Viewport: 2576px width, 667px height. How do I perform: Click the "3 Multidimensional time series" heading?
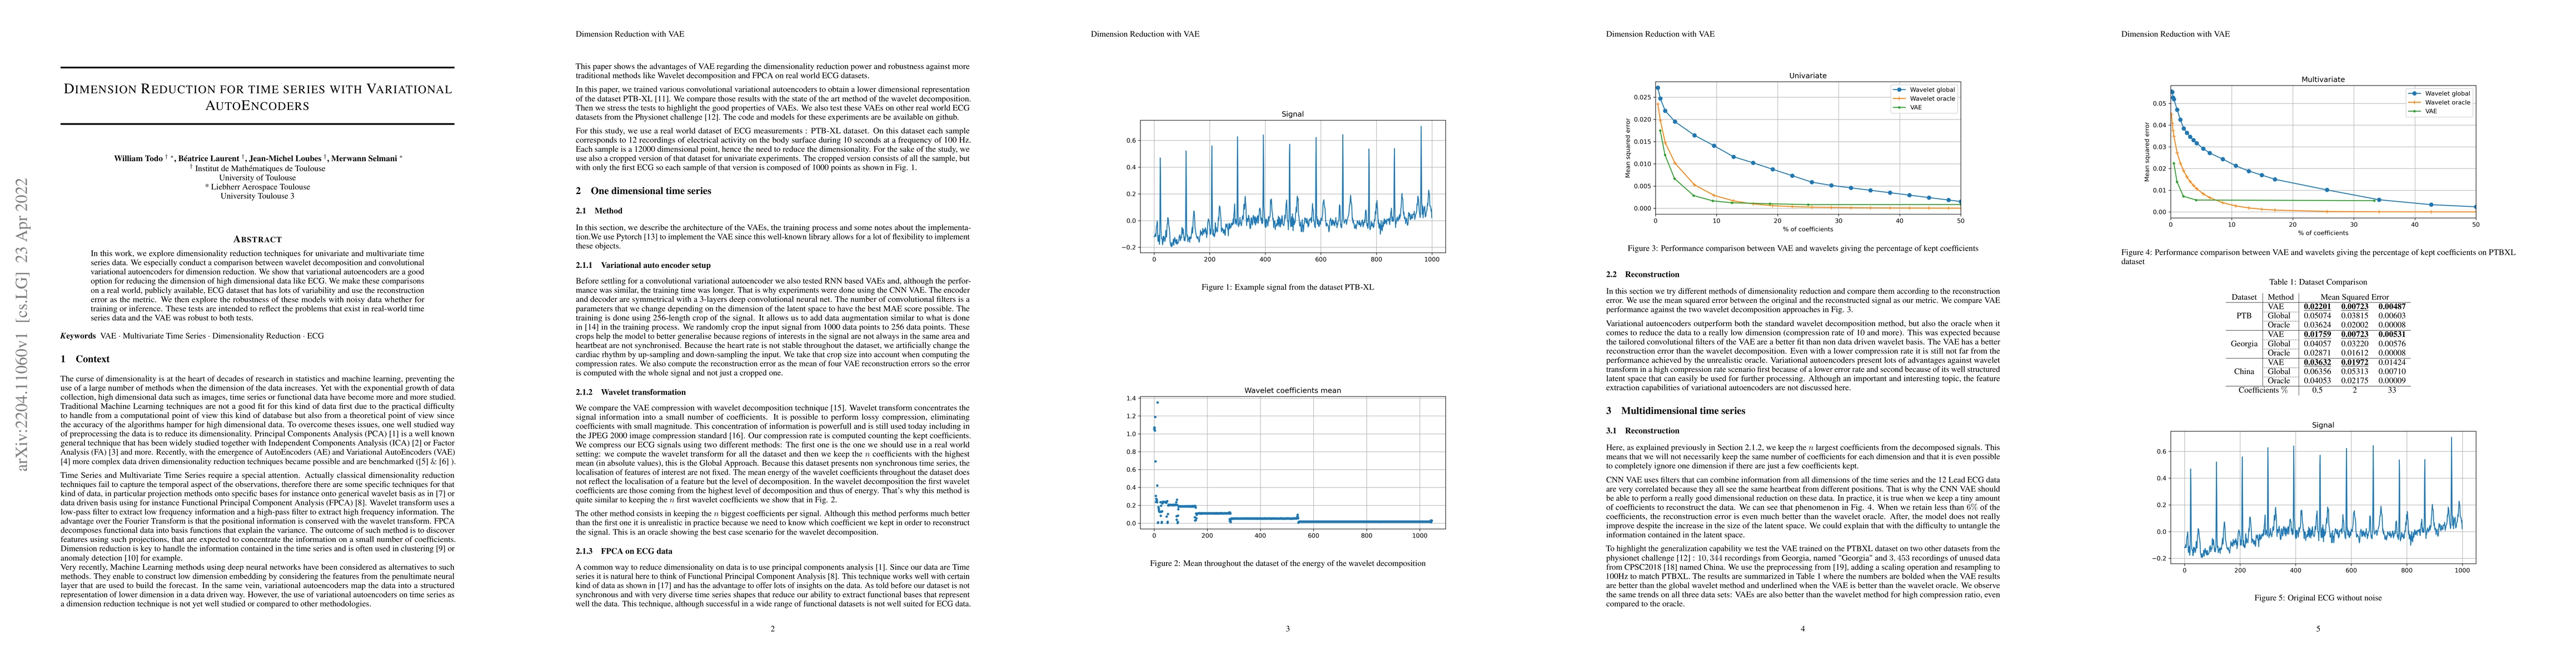[1675, 411]
